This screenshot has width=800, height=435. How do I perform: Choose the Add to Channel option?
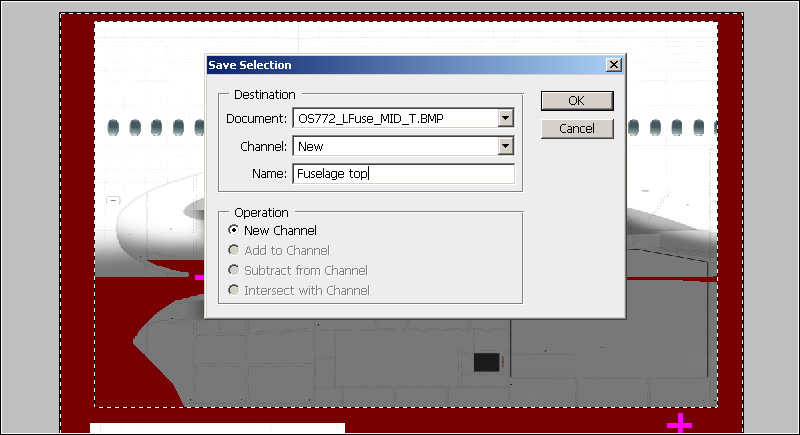click(234, 251)
